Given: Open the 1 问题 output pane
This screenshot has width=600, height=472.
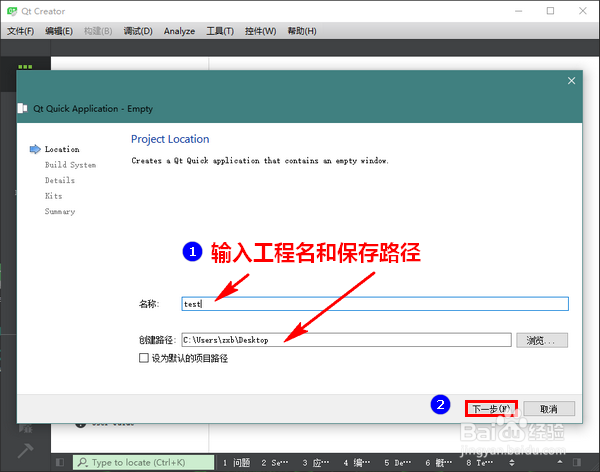Looking at the screenshot, I should 236,463.
